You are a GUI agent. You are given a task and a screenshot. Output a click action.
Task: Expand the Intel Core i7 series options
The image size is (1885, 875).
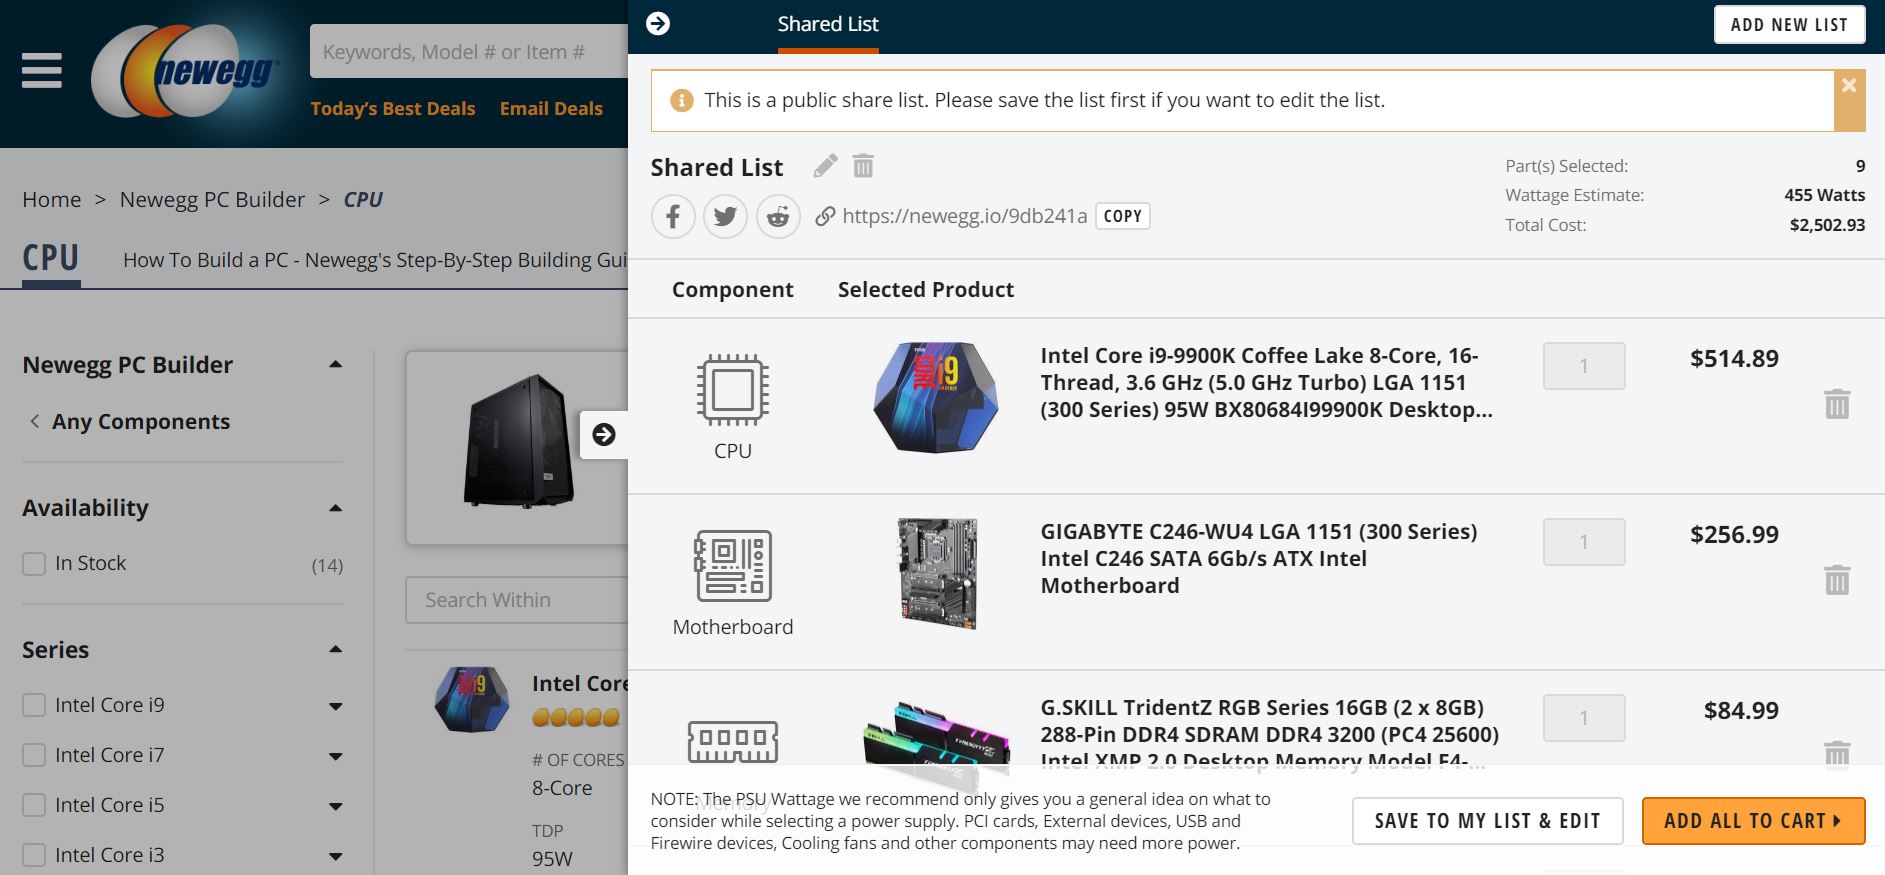pyautogui.click(x=336, y=757)
